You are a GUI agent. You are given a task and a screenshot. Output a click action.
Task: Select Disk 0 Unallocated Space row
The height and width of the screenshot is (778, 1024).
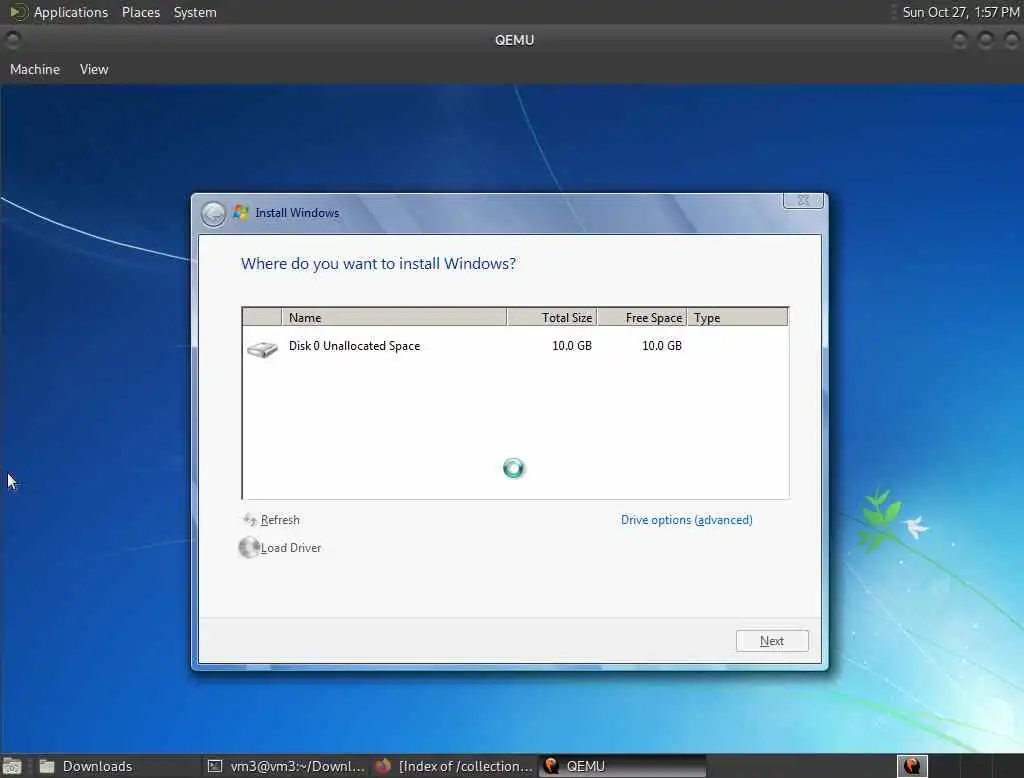click(x=515, y=346)
